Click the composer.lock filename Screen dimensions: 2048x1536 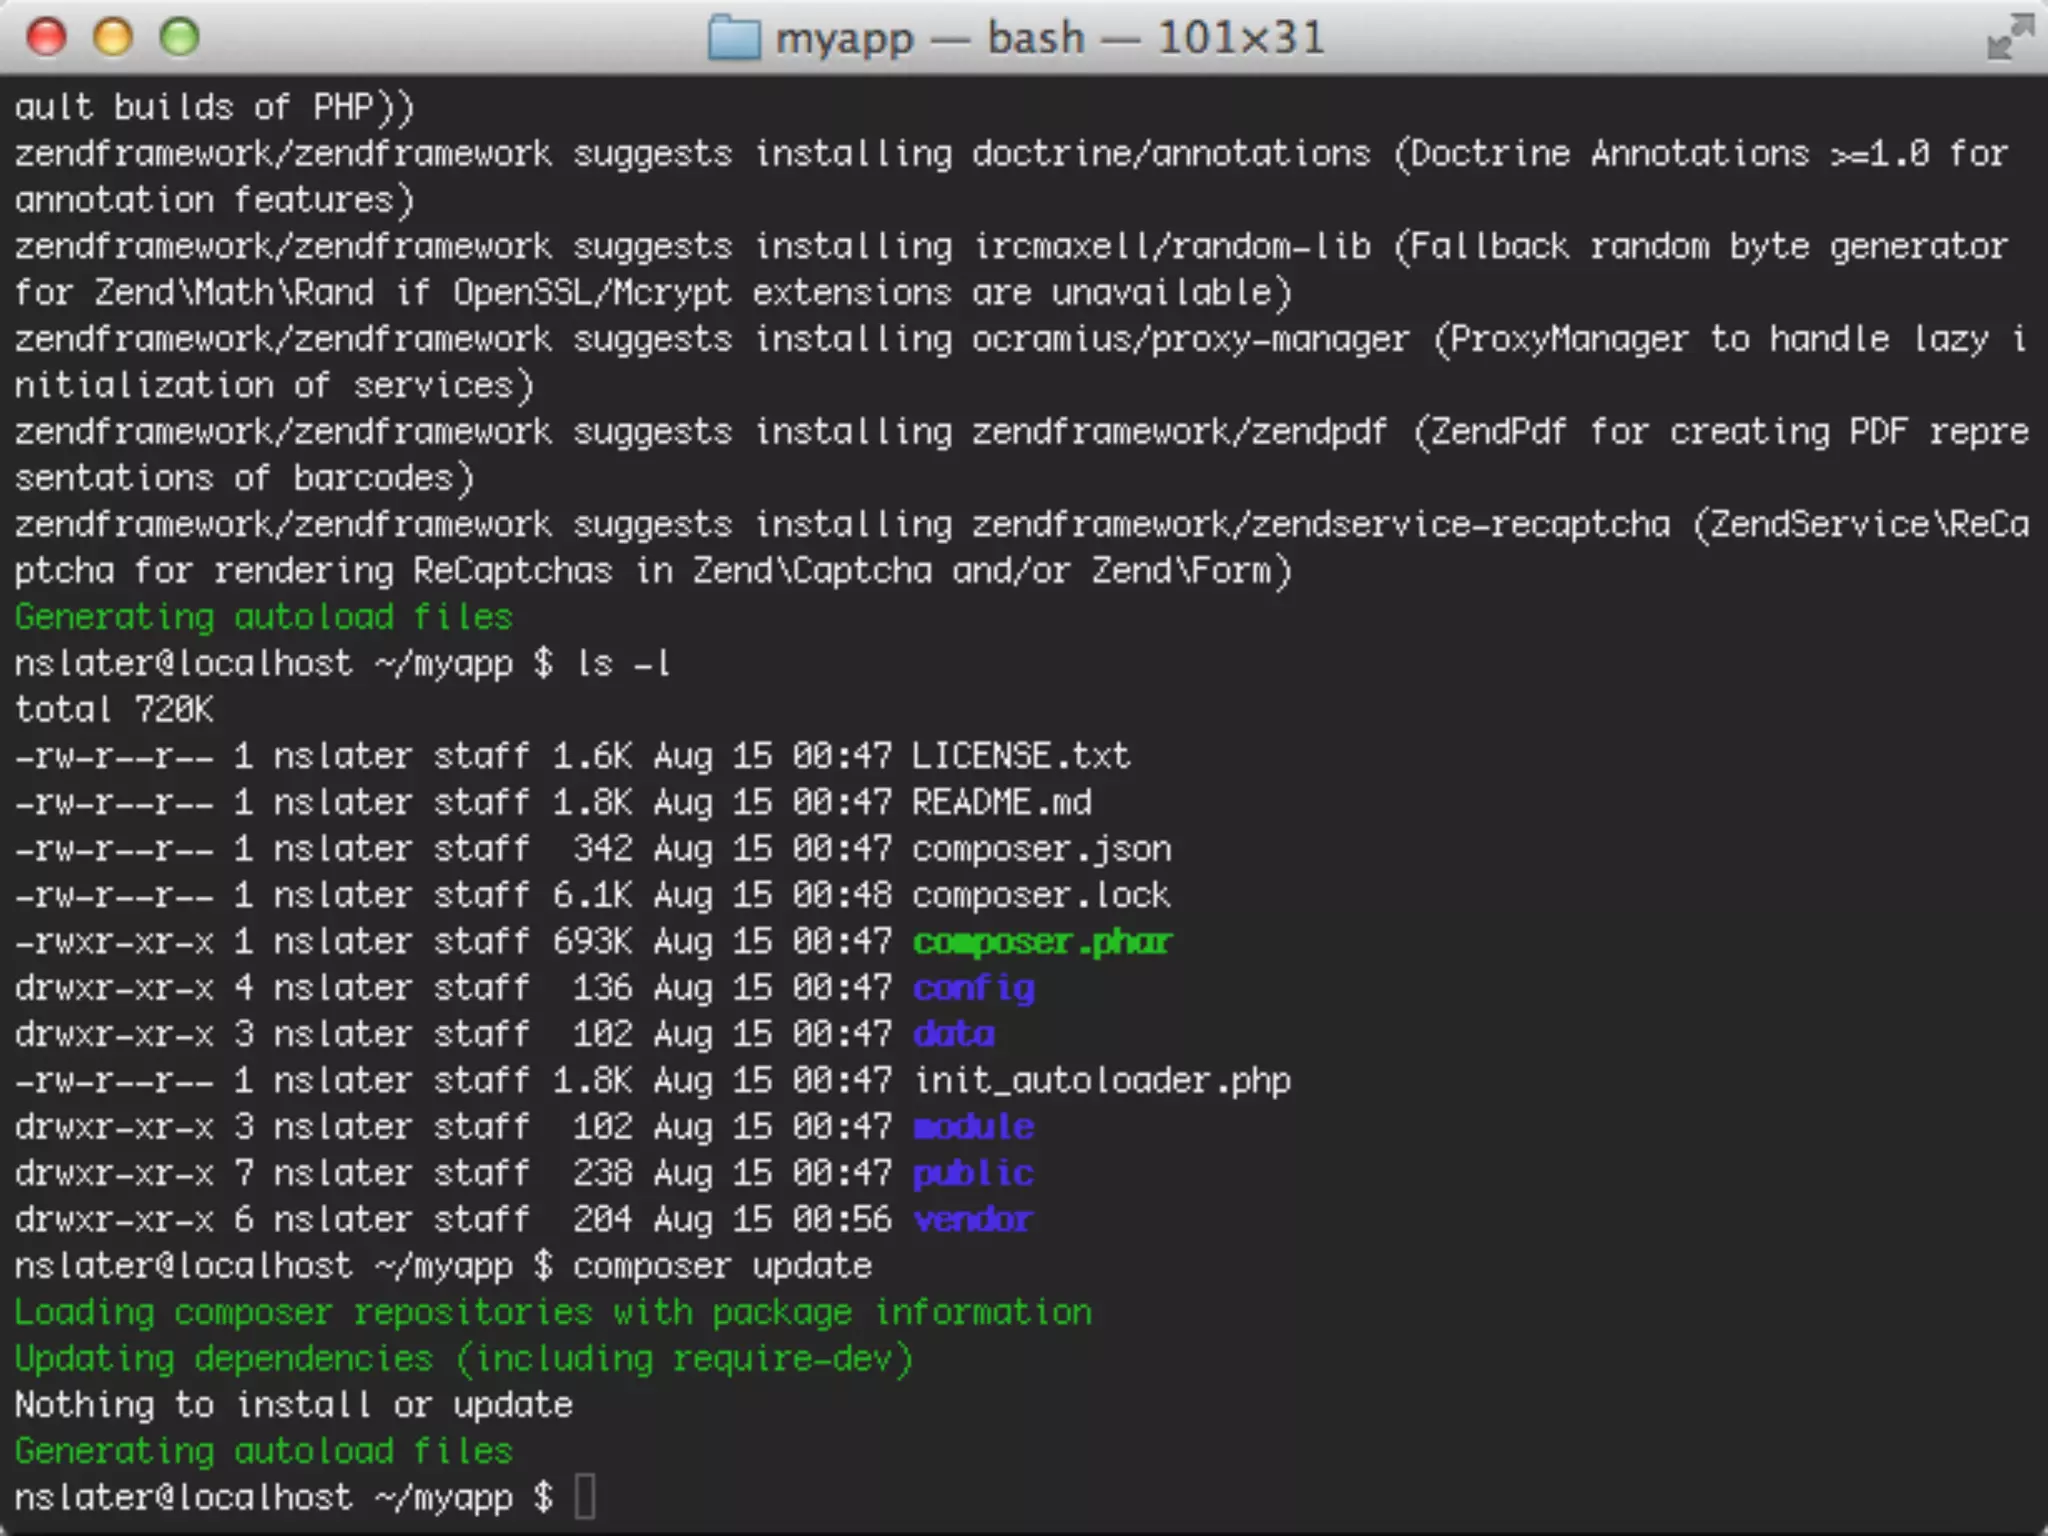[x=1041, y=895]
